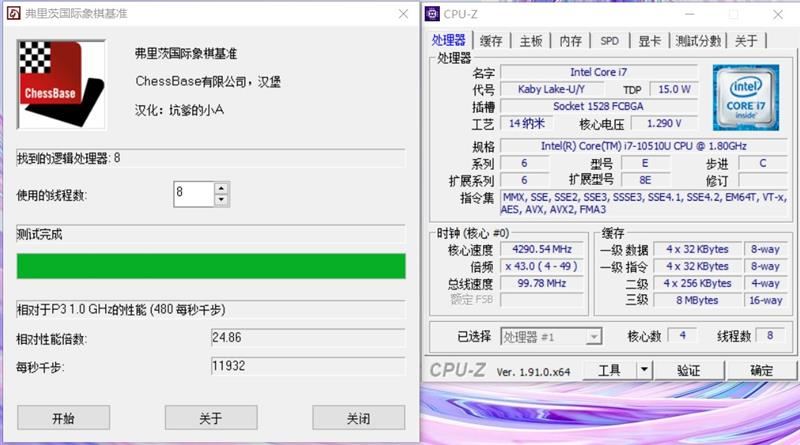Increase thread count with the up spinner arrow
800x445 pixels.
click(x=221, y=188)
